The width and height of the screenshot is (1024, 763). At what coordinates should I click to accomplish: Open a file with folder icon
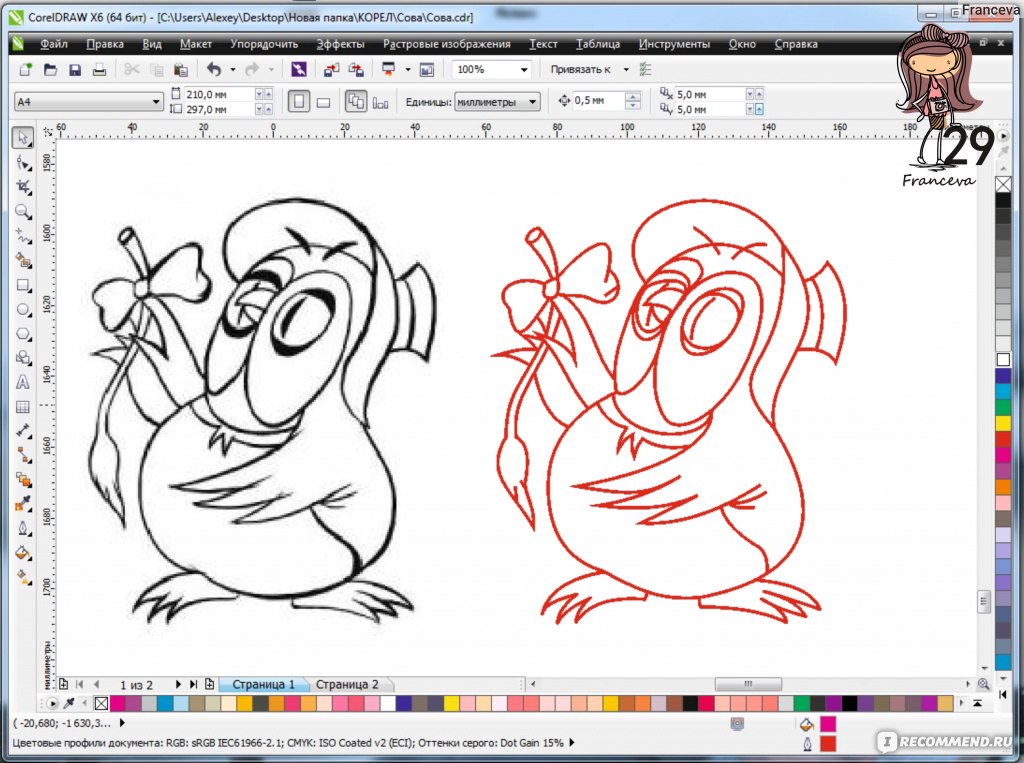coord(50,69)
